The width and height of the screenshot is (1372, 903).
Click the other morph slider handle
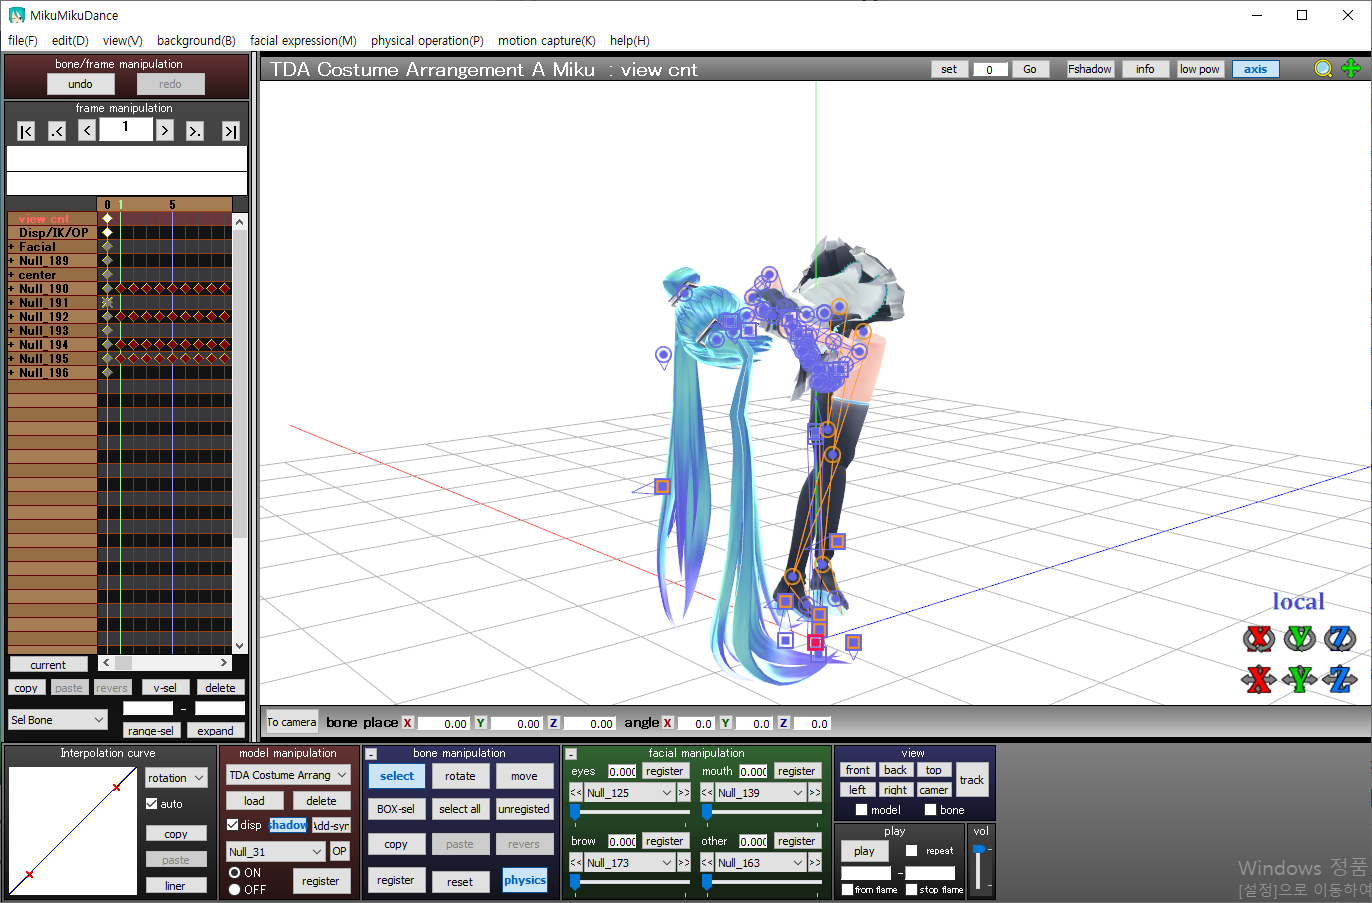[706, 882]
